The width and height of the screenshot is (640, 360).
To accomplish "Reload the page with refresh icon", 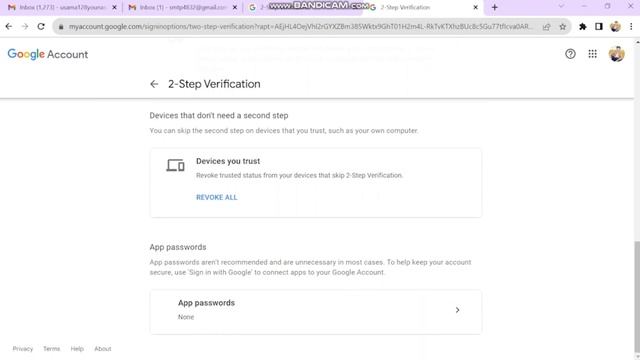I will (41, 27).
